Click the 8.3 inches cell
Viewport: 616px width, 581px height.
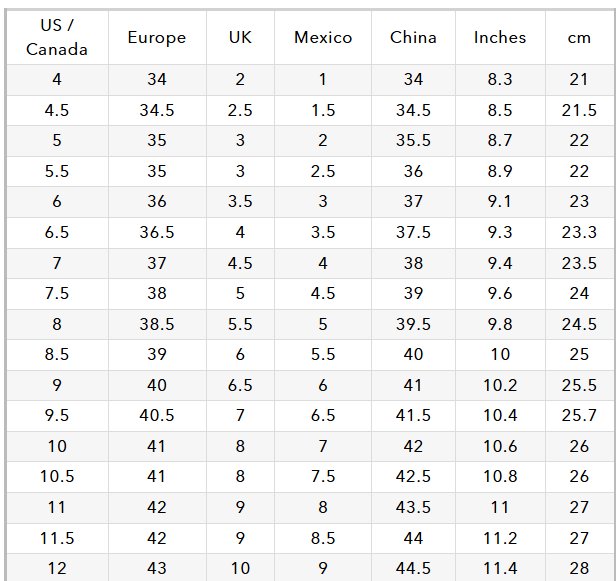(x=500, y=80)
